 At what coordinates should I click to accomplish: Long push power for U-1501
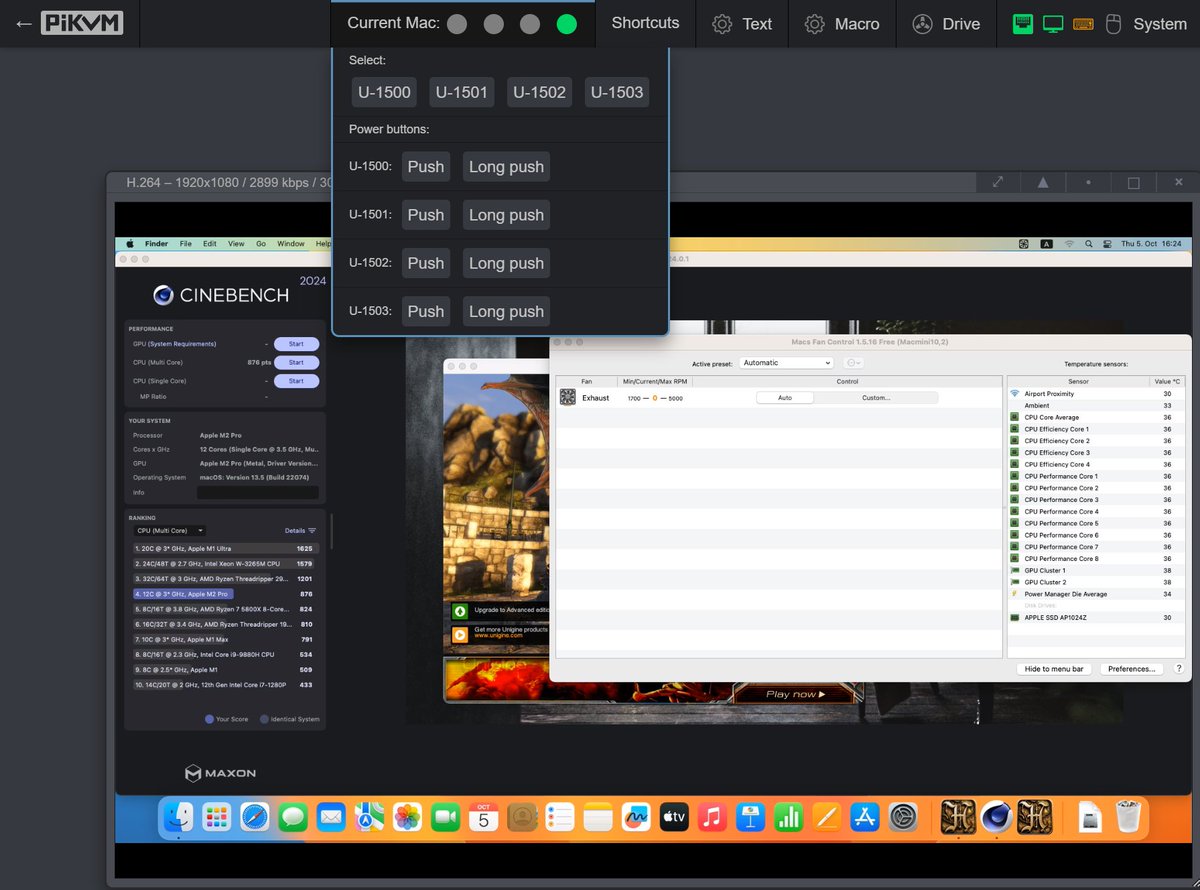click(x=506, y=215)
